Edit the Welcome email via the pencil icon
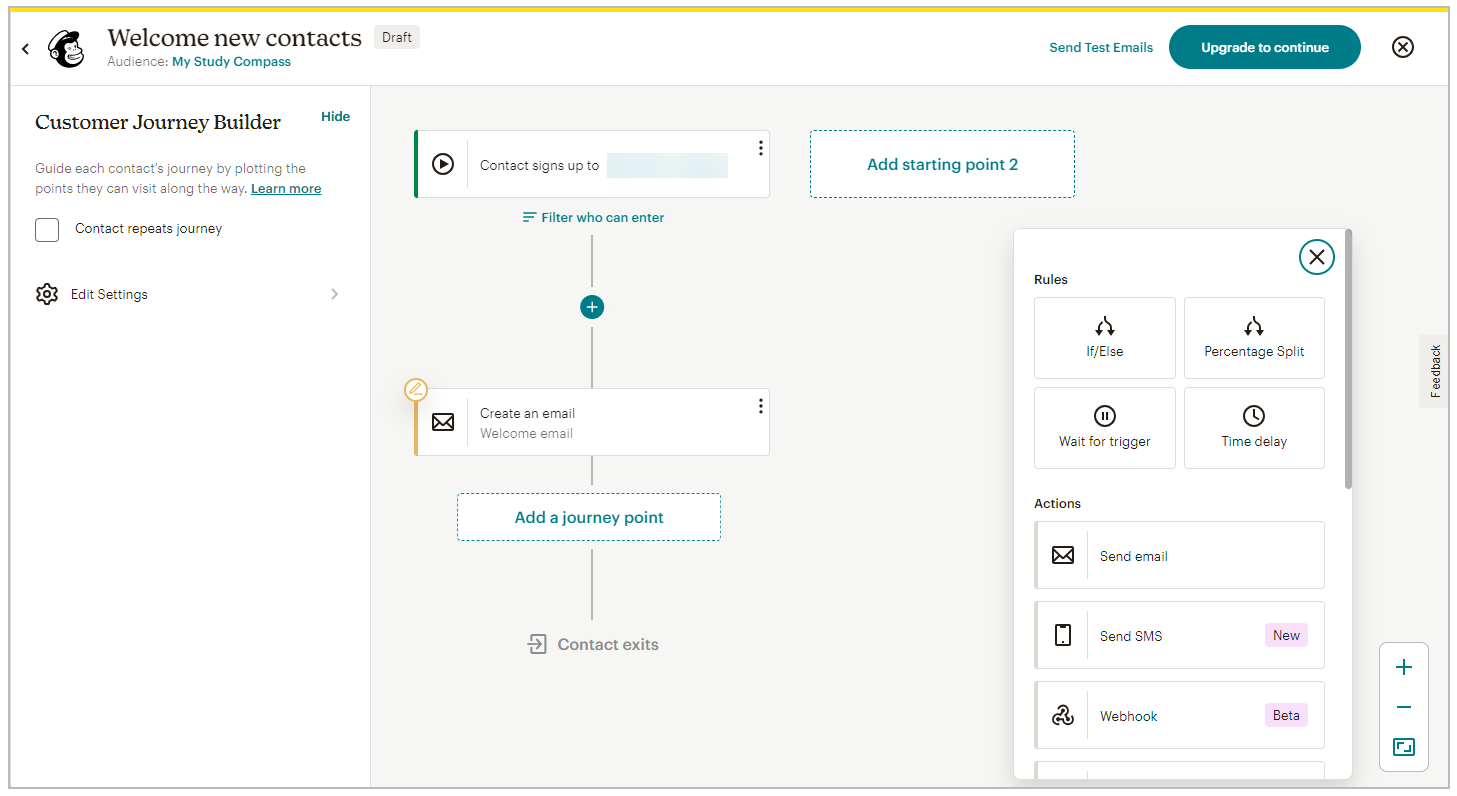Viewport: 1457px width, 796px height. 416,389
